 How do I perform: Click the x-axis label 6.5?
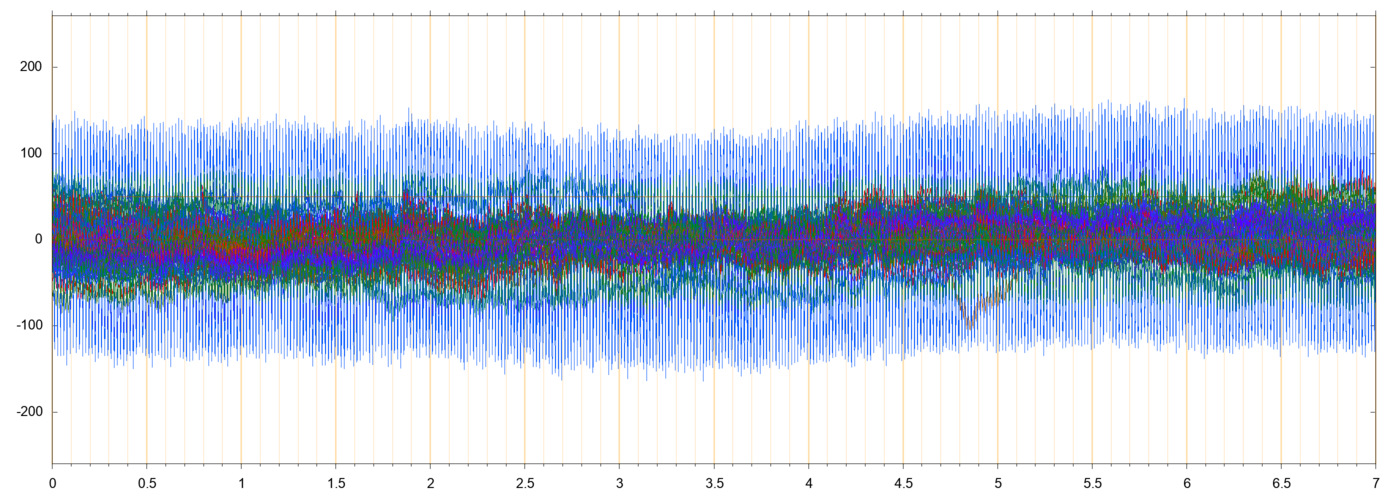[x=1281, y=482]
